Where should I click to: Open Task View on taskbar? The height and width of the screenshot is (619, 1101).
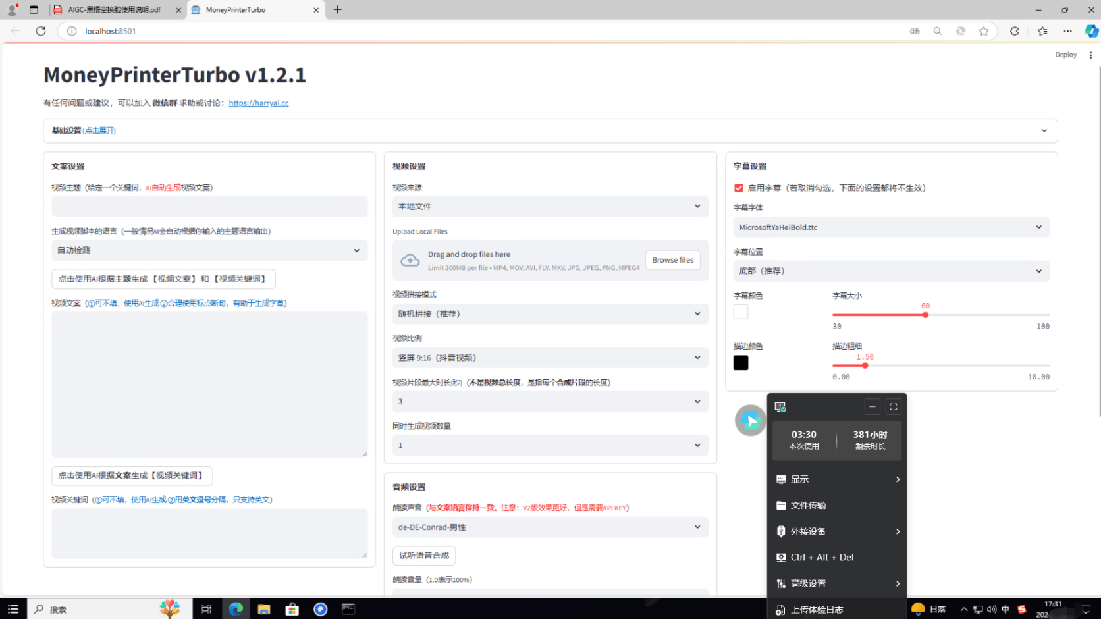(206, 609)
